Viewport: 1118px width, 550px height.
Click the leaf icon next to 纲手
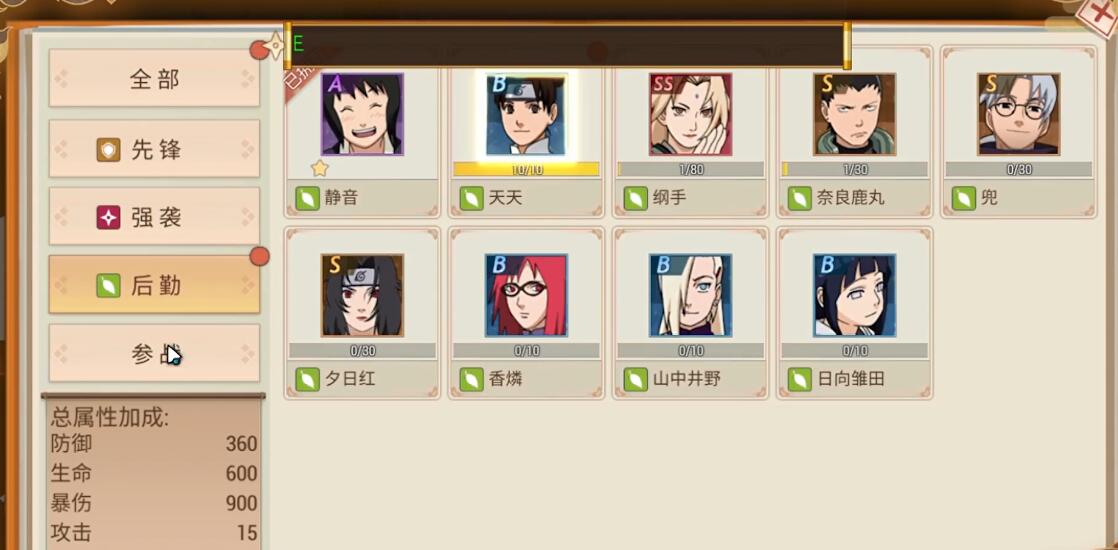pos(635,198)
